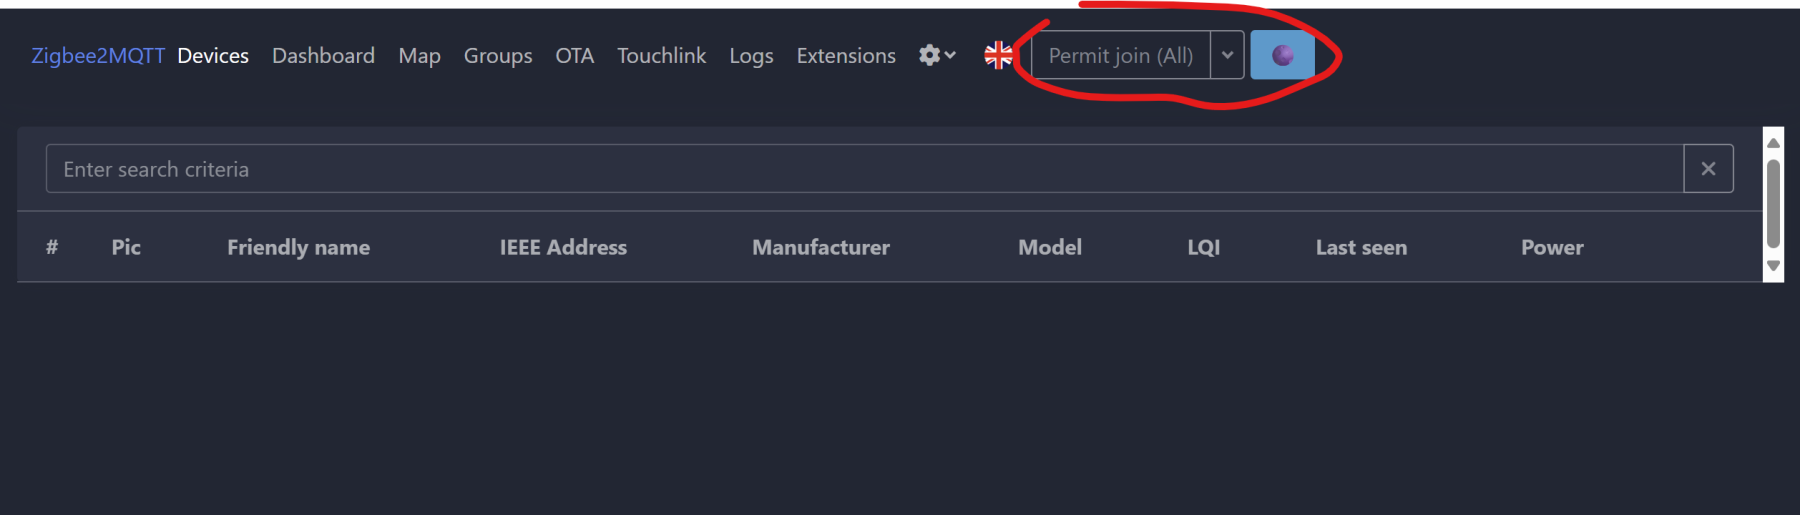Screen dimensions: 1800x515
Task: Open the Devices tab
Action: (x=213, y=56)
